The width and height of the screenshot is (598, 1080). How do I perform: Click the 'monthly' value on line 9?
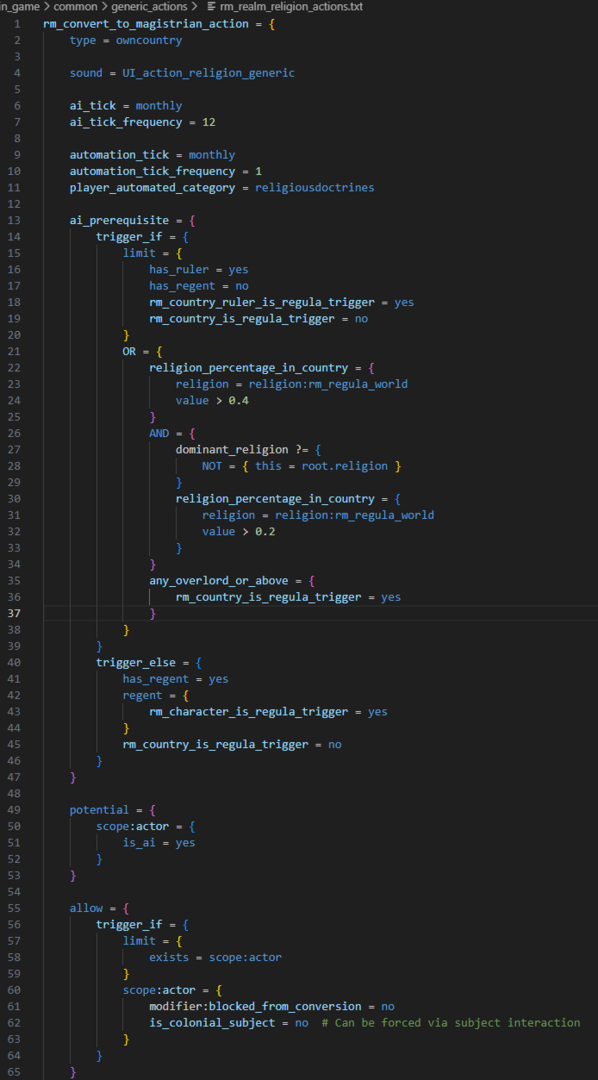[212, 155]
